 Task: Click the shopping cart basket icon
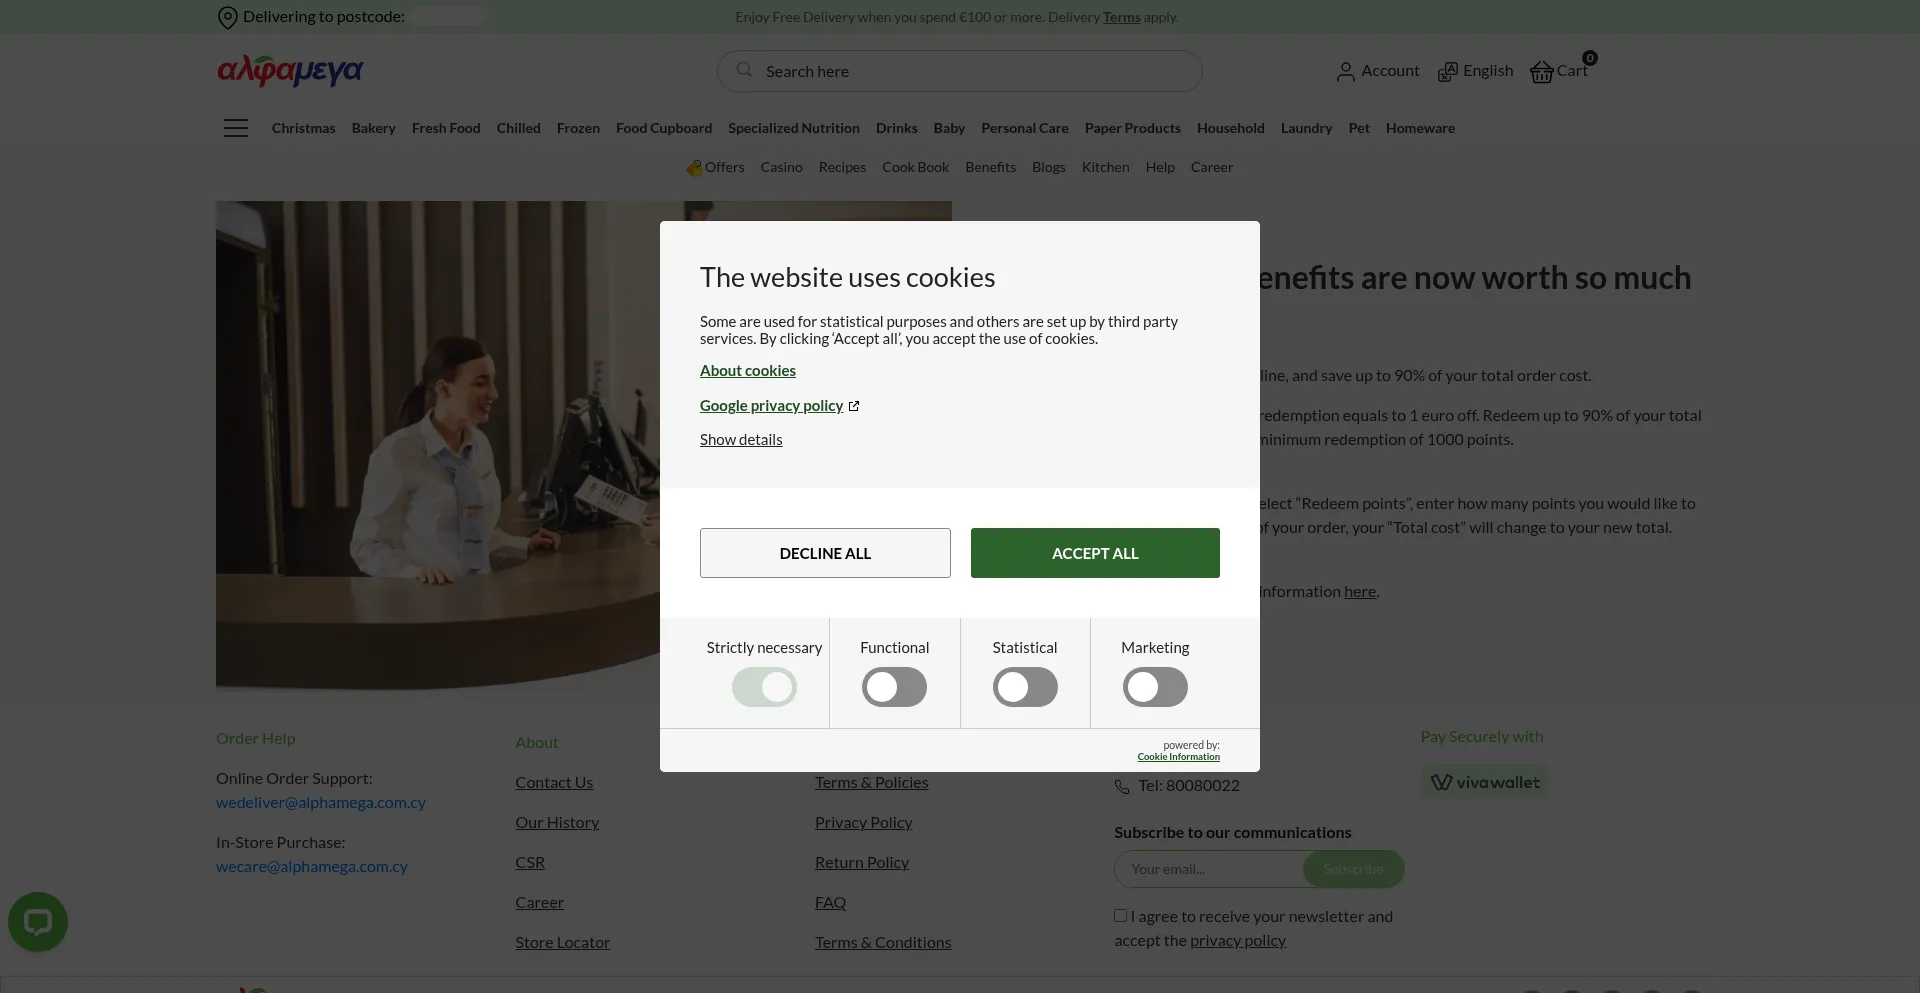[1541, 72]
